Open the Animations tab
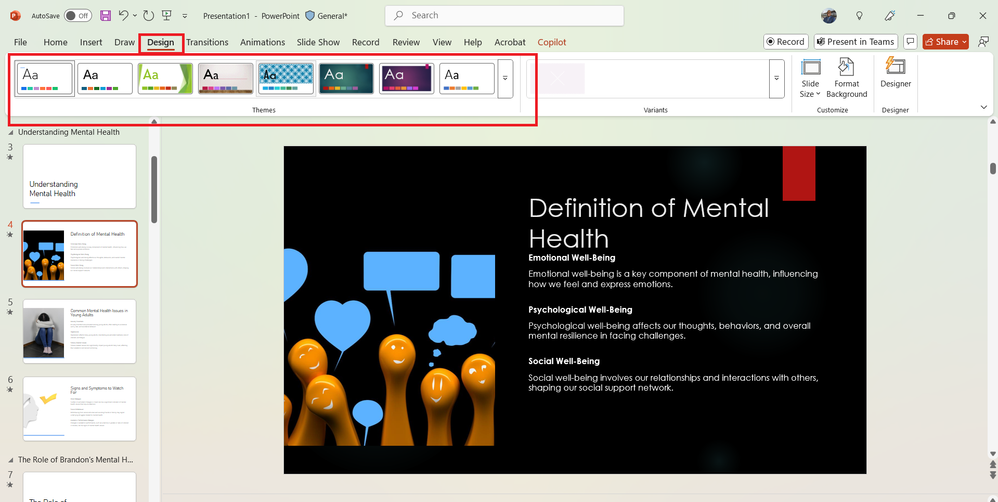Screen dimensions: 998x502 pos(262,42)
